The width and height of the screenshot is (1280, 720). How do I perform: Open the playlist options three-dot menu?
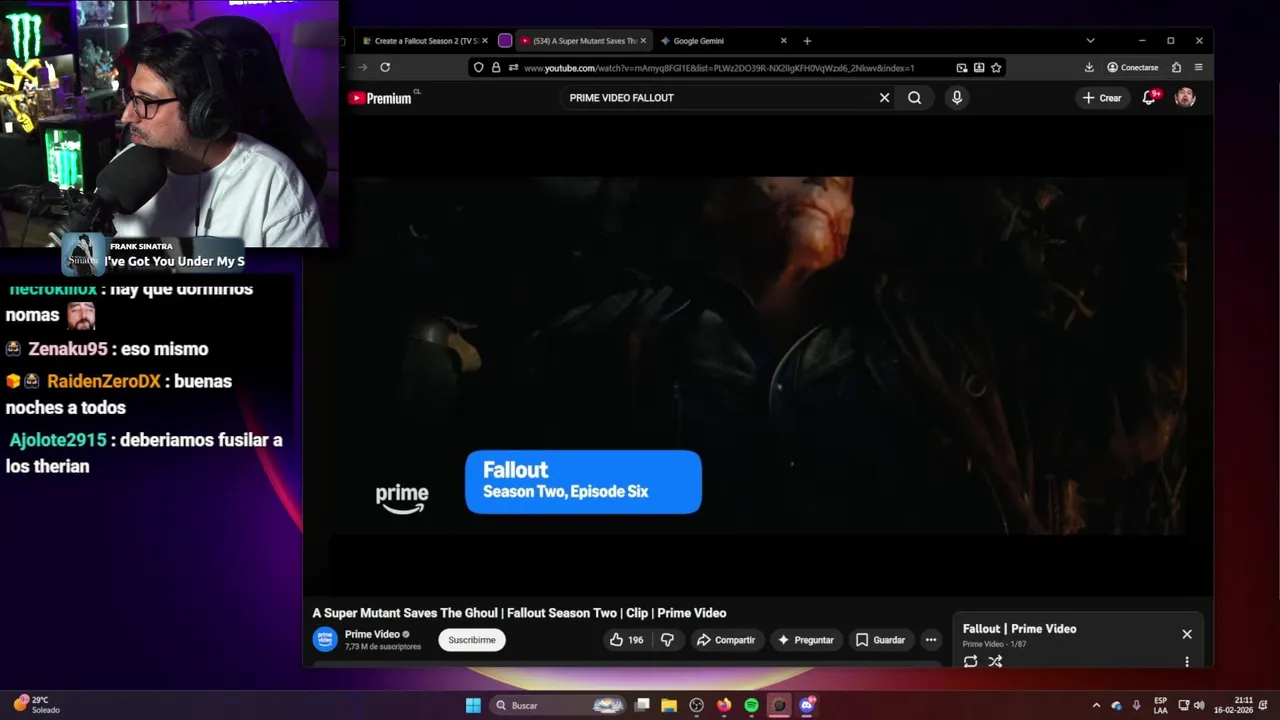click(x=1187, y=661)
